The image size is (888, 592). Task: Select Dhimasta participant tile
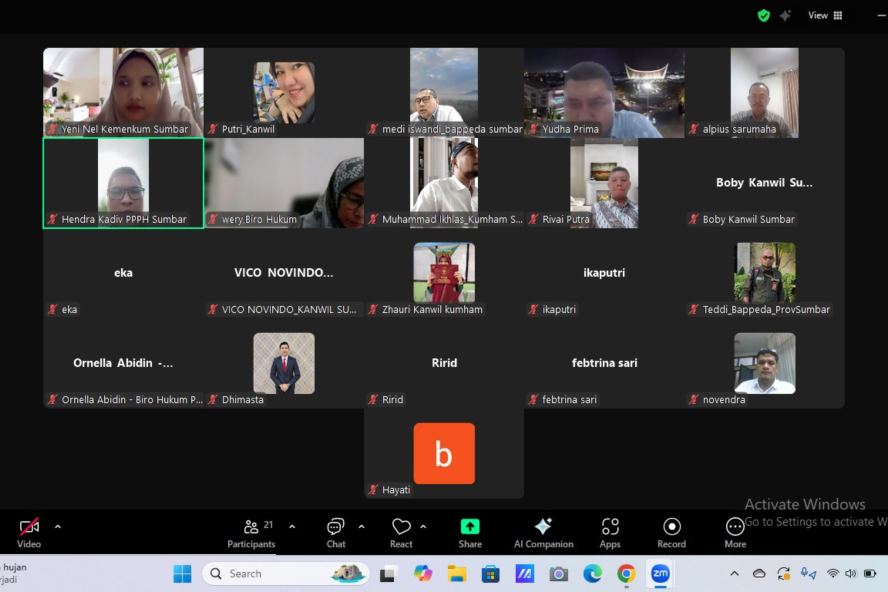pos(284,363)
